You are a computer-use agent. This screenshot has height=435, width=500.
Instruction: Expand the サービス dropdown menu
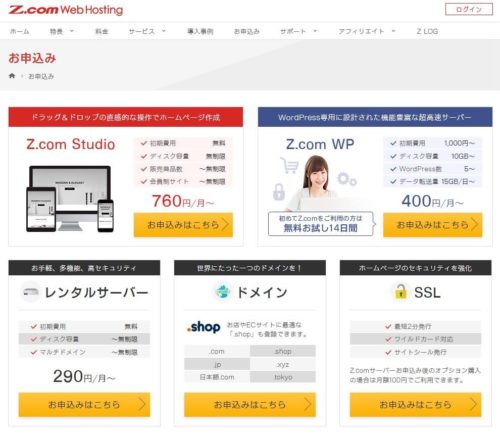(147, 31)
